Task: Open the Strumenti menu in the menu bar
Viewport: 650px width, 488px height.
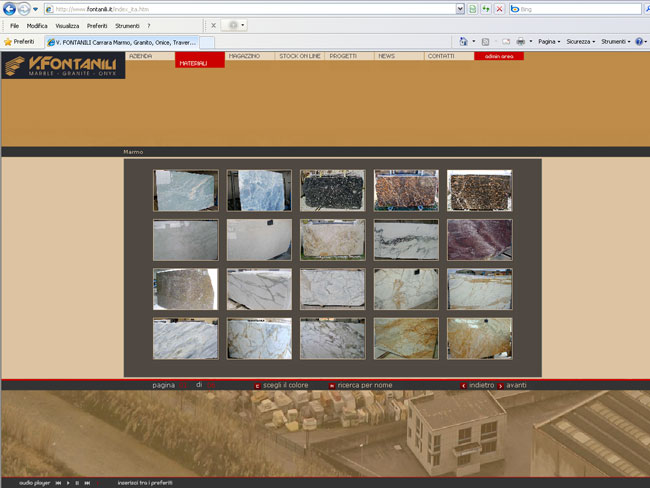Action: (127, 26)
